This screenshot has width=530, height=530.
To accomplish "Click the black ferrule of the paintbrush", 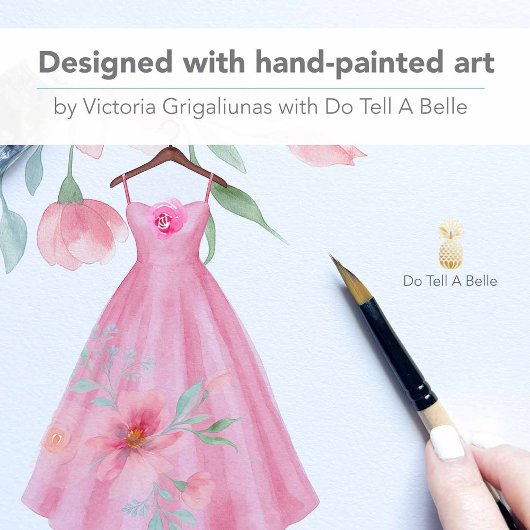I will [396, 353].
